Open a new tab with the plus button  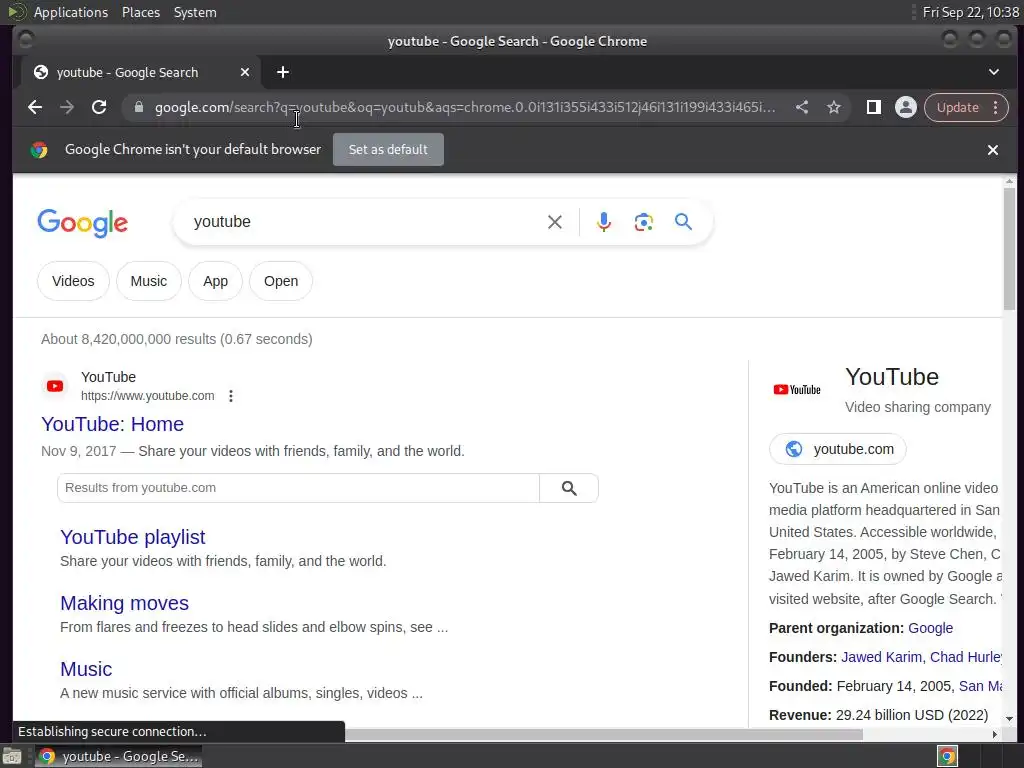(x=283, y=72)
